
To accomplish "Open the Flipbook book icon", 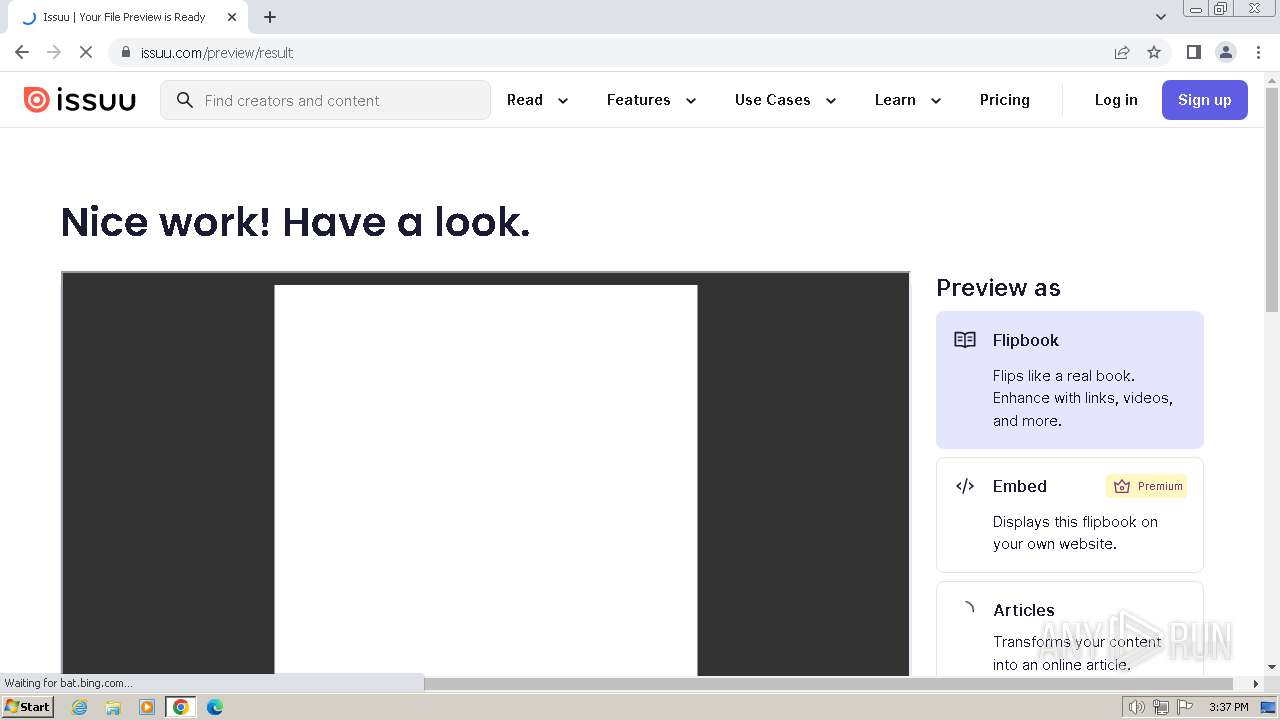I will [x=965, y=340].
